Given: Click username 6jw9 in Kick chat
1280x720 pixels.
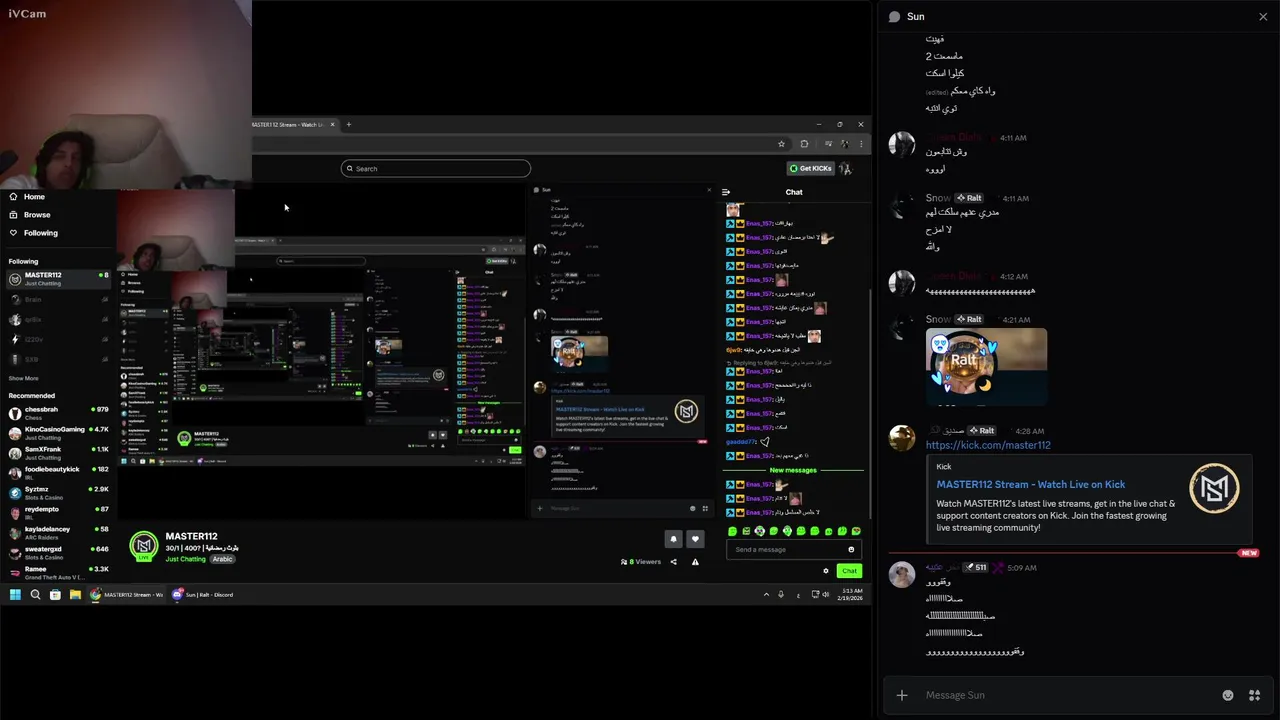Looking at the screenshot, I should [x=733, y=350].
